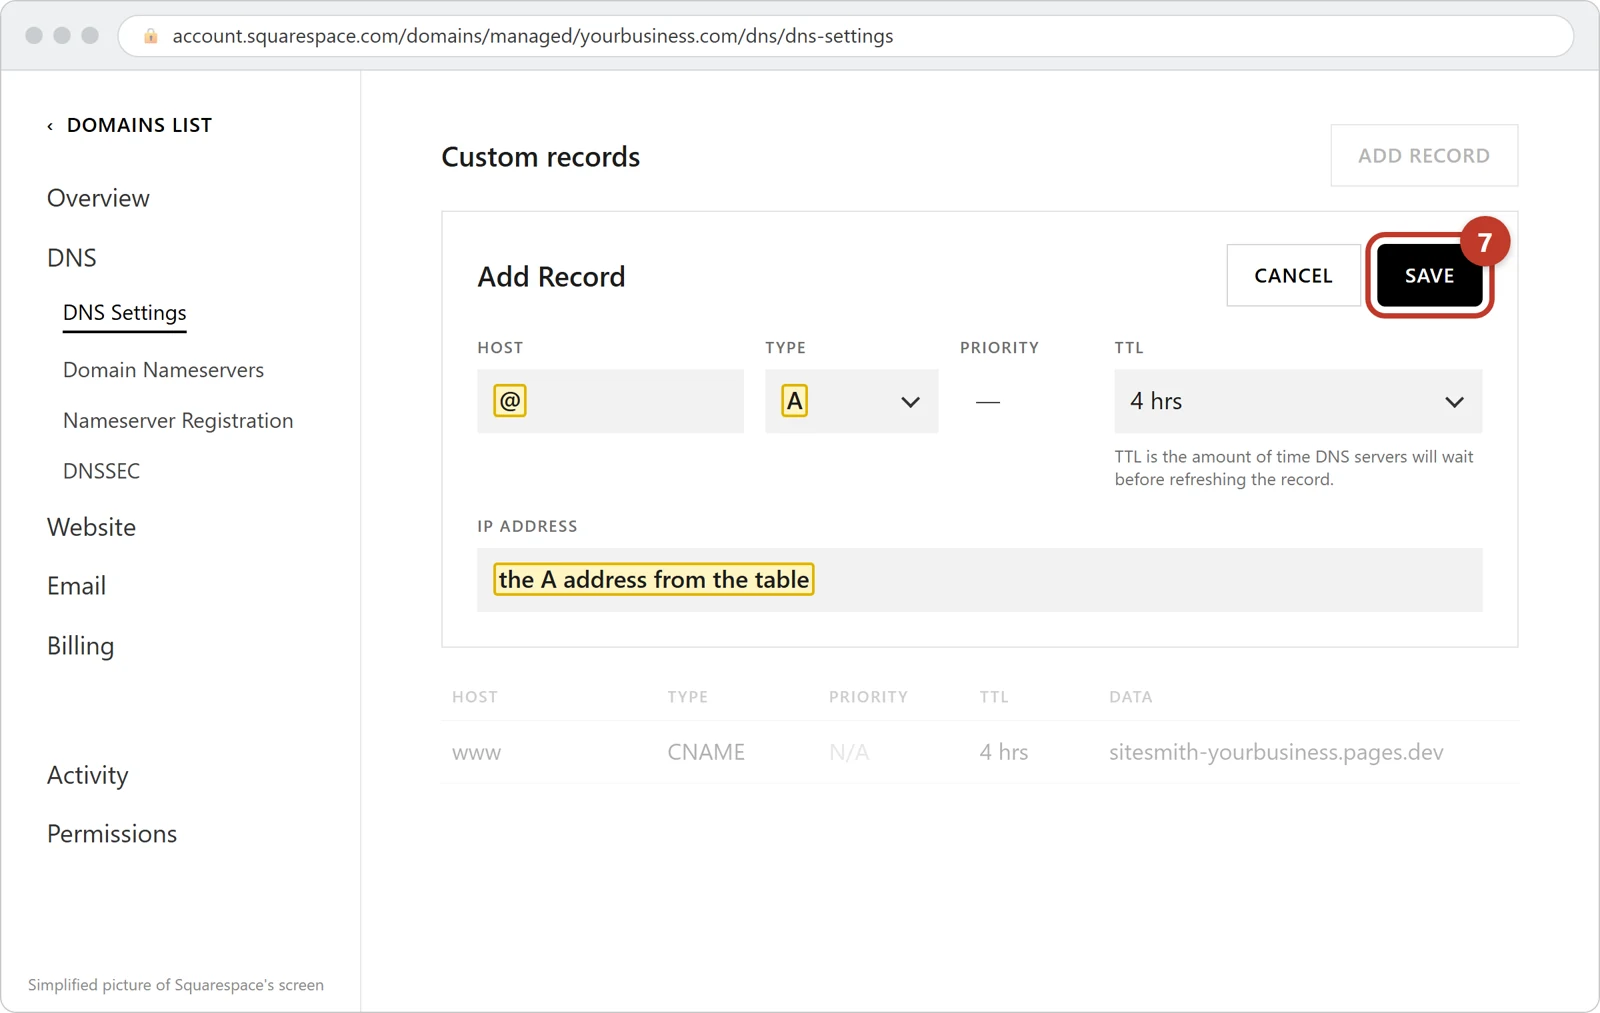Click the 4 hrs TTL cell in www row
The width and height of the screenshot is (1600, 1013).
[x=1003, y=752]
